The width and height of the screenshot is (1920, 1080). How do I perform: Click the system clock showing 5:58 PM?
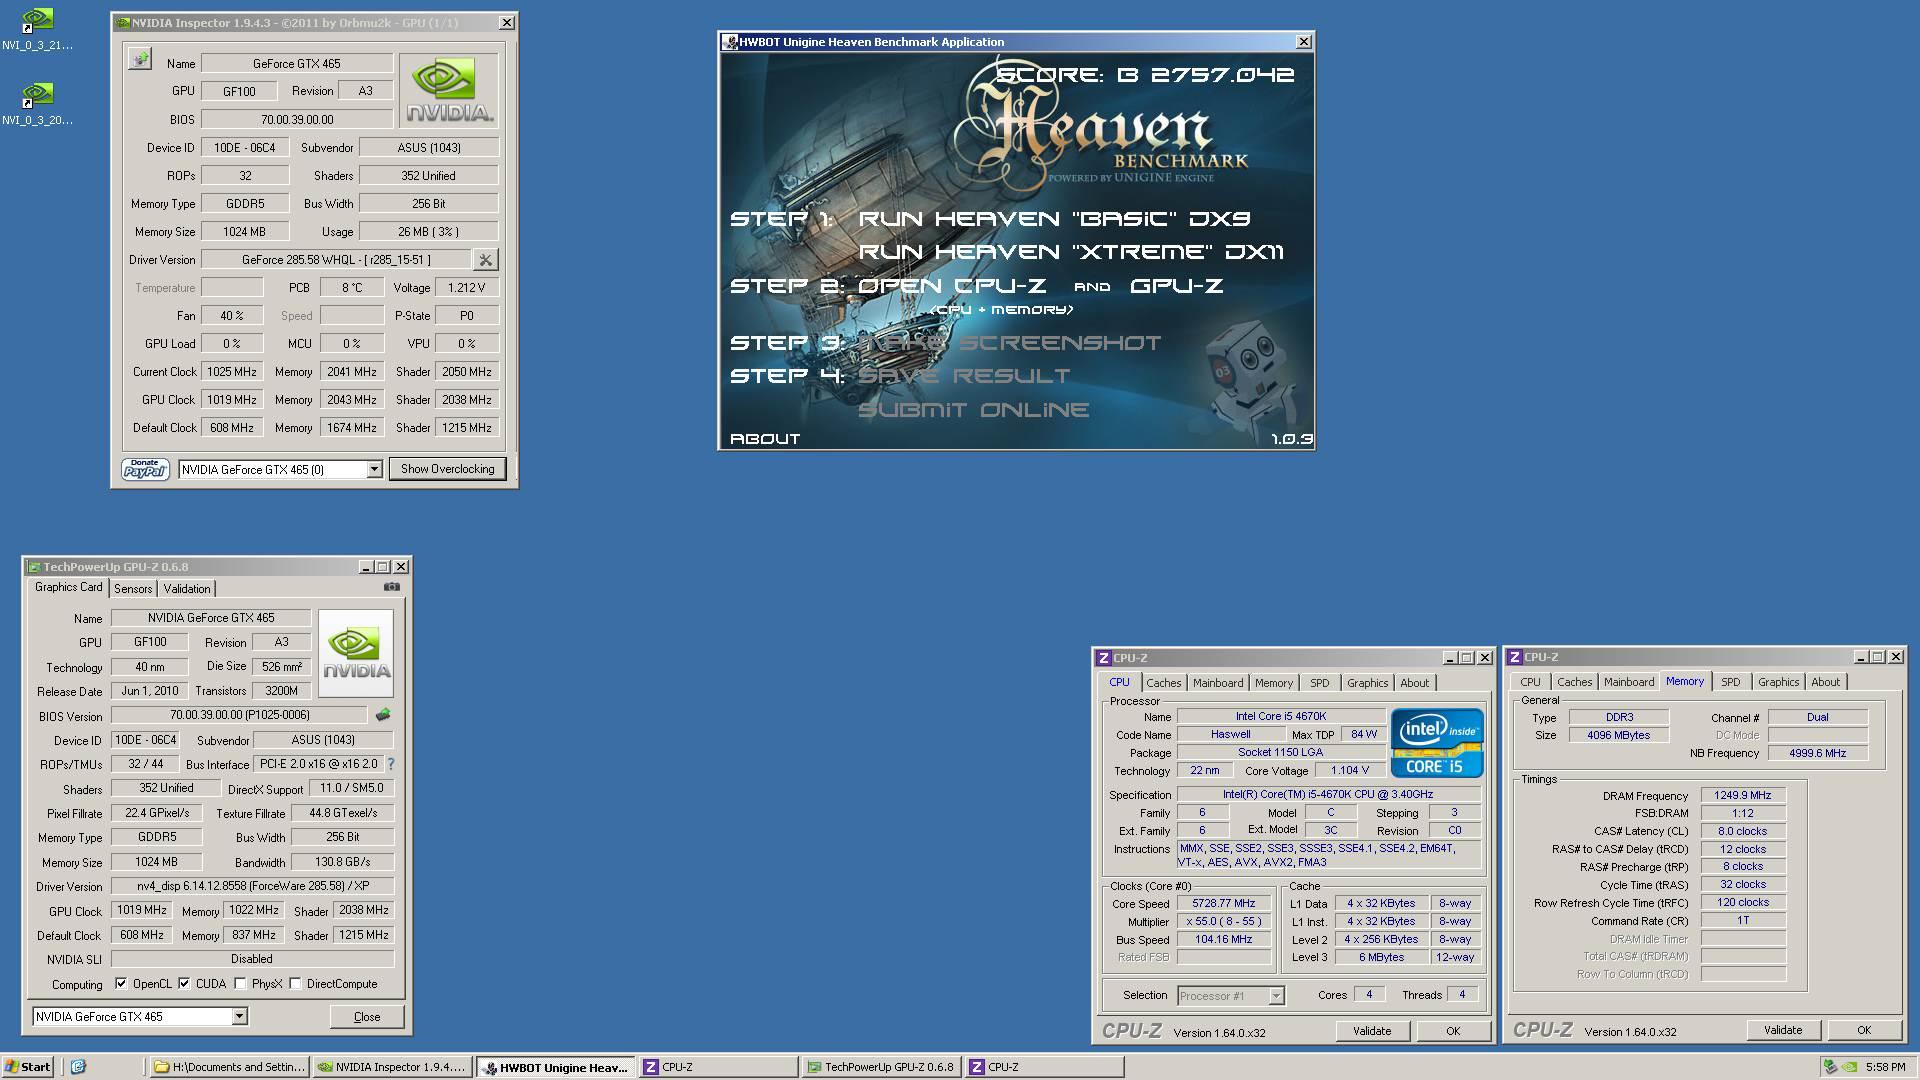(x=1885, y=1067)
